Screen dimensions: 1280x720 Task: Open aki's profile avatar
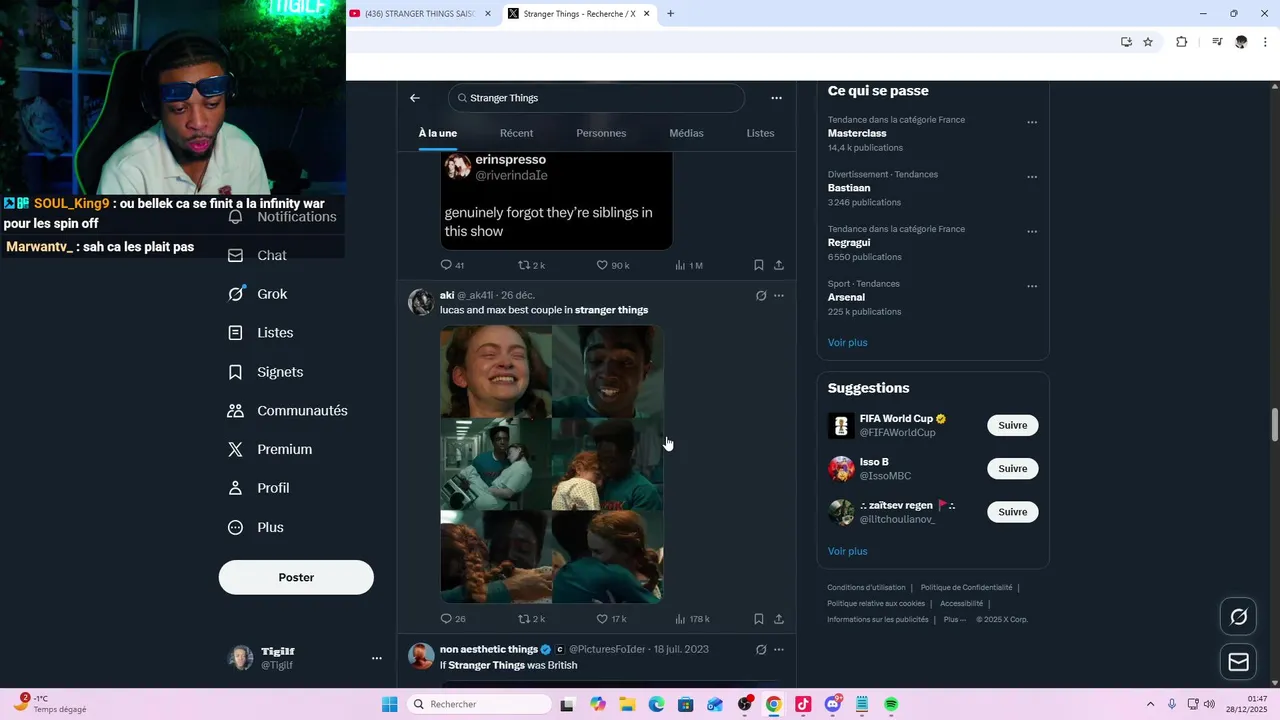click(421, 303)
